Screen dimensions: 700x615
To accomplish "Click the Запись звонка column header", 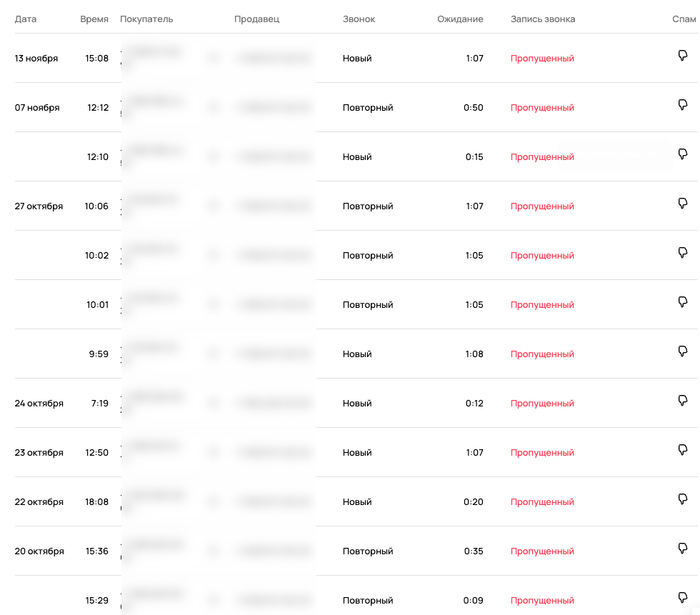I will (542, 19).
